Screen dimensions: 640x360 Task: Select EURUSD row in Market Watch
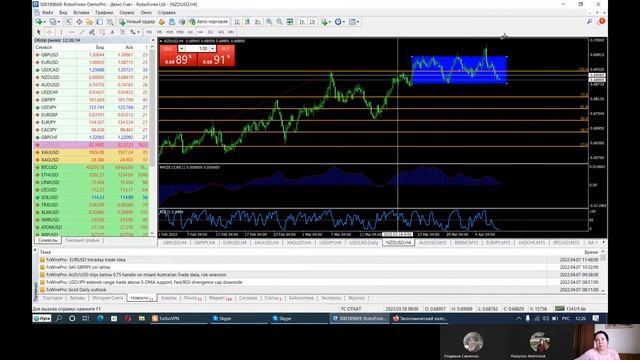[92, 62]
